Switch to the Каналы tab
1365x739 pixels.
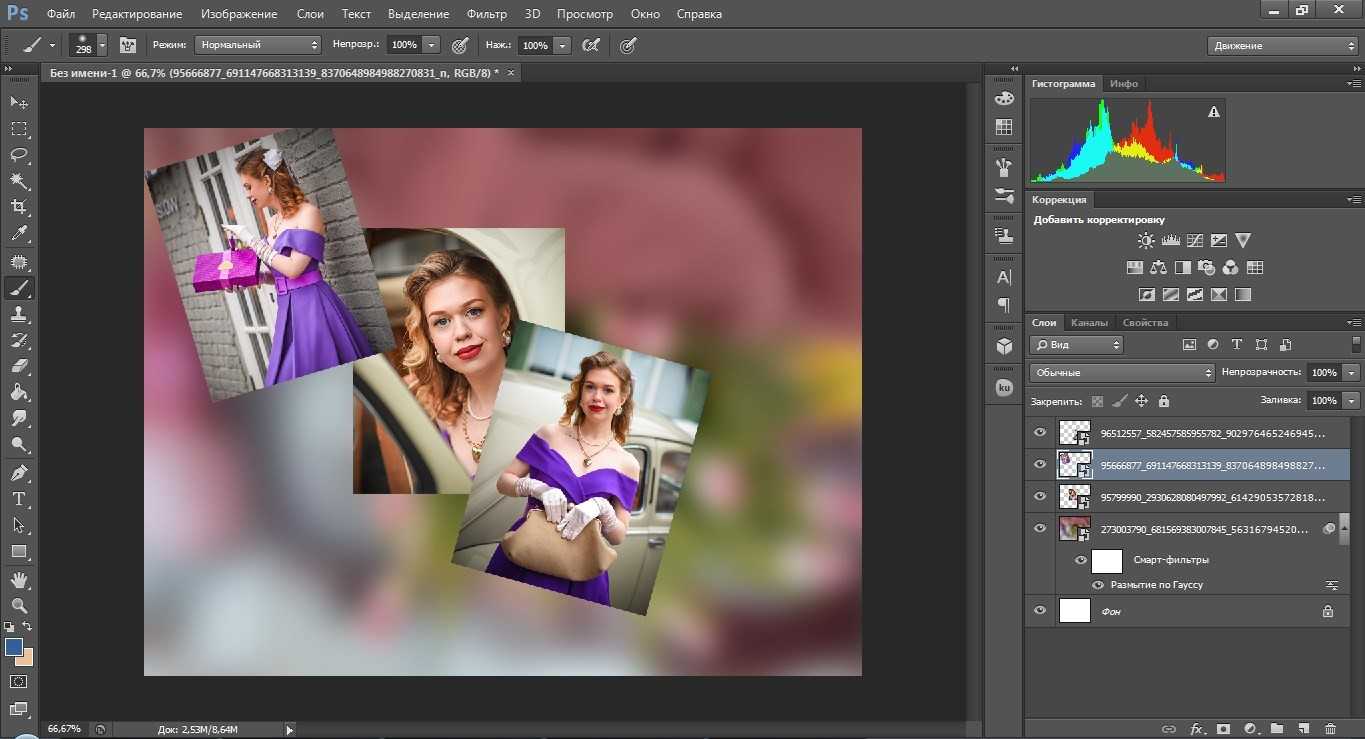click(1088, 323)
